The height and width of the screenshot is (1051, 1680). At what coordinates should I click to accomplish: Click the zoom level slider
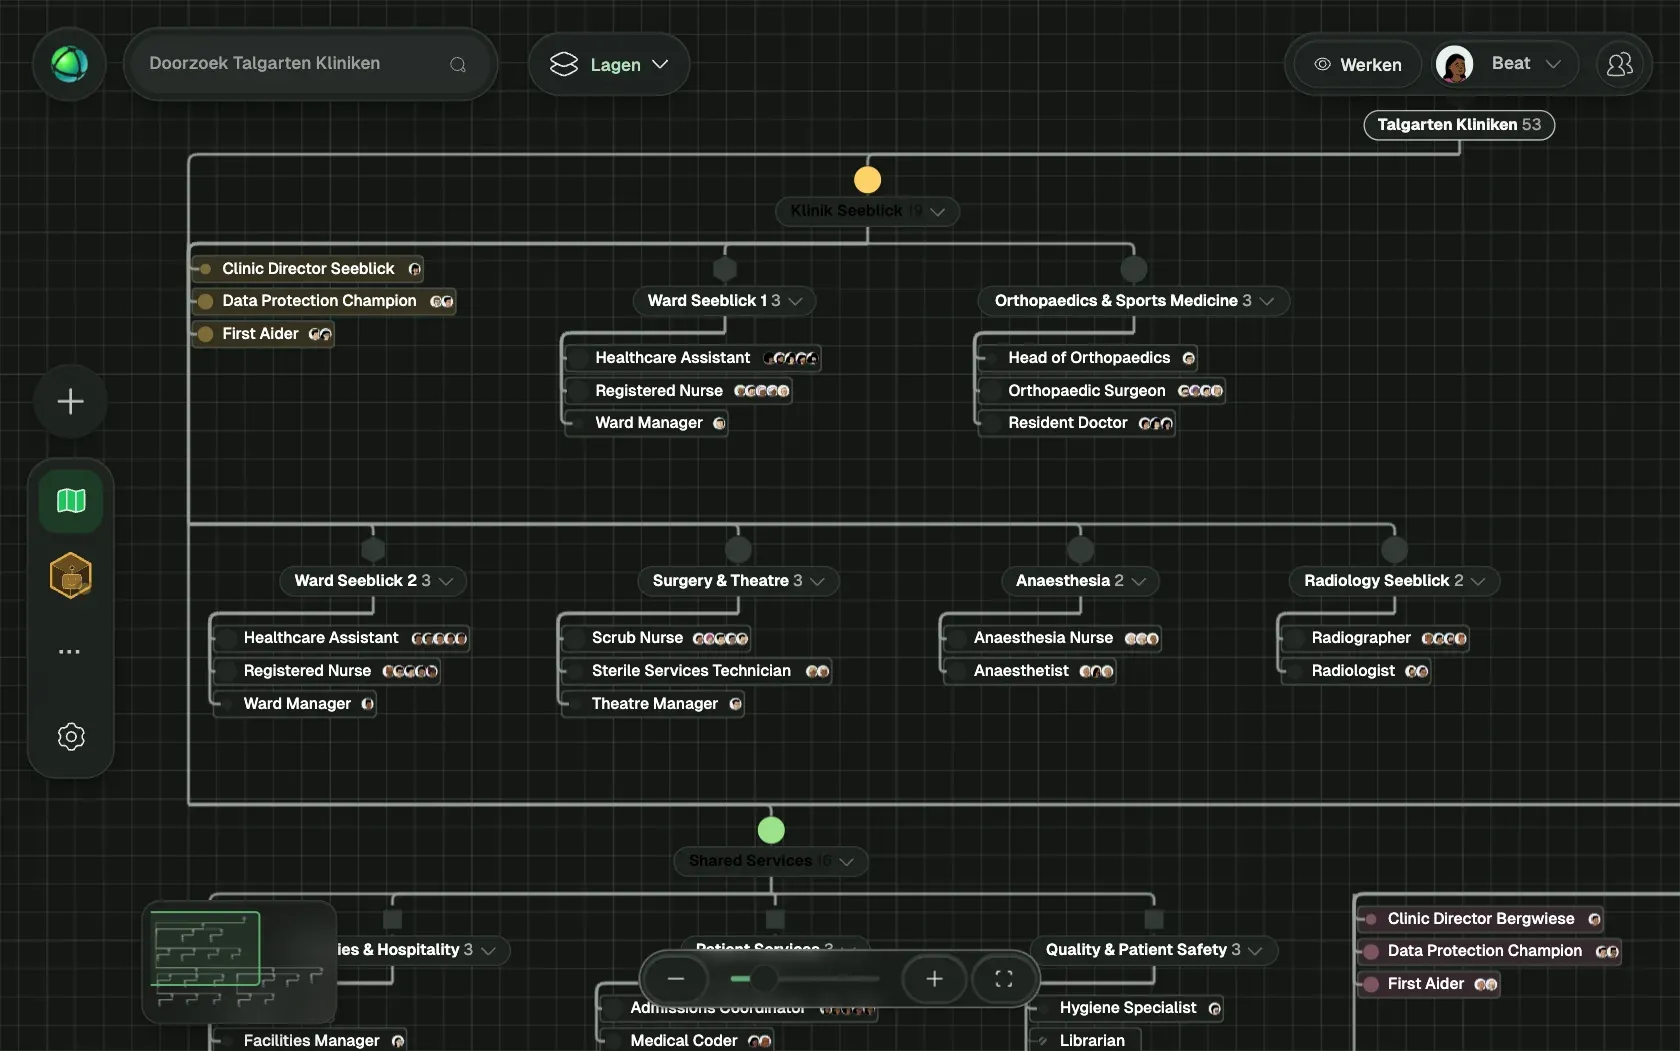click(x=805, y=979)
